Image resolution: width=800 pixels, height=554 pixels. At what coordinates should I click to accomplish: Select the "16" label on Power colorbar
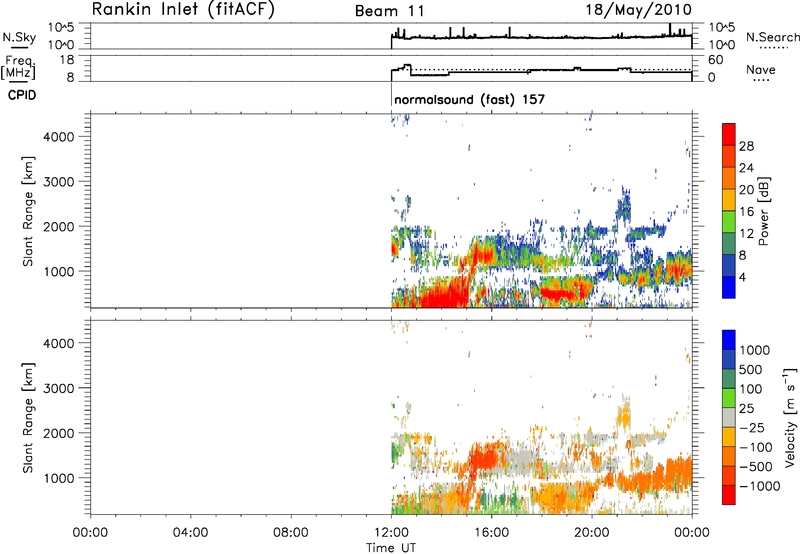pos(746,212)
